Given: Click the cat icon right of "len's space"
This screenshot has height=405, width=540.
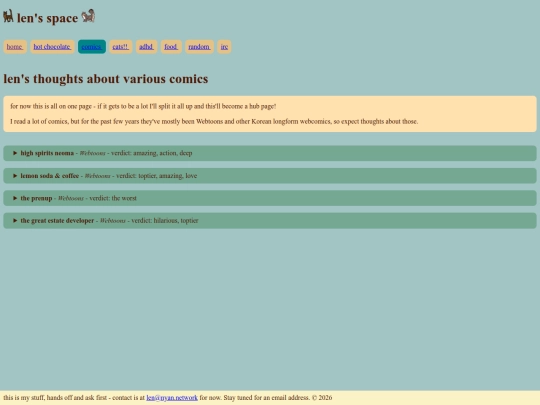Looking at the screenshot, I should point(88,16).
